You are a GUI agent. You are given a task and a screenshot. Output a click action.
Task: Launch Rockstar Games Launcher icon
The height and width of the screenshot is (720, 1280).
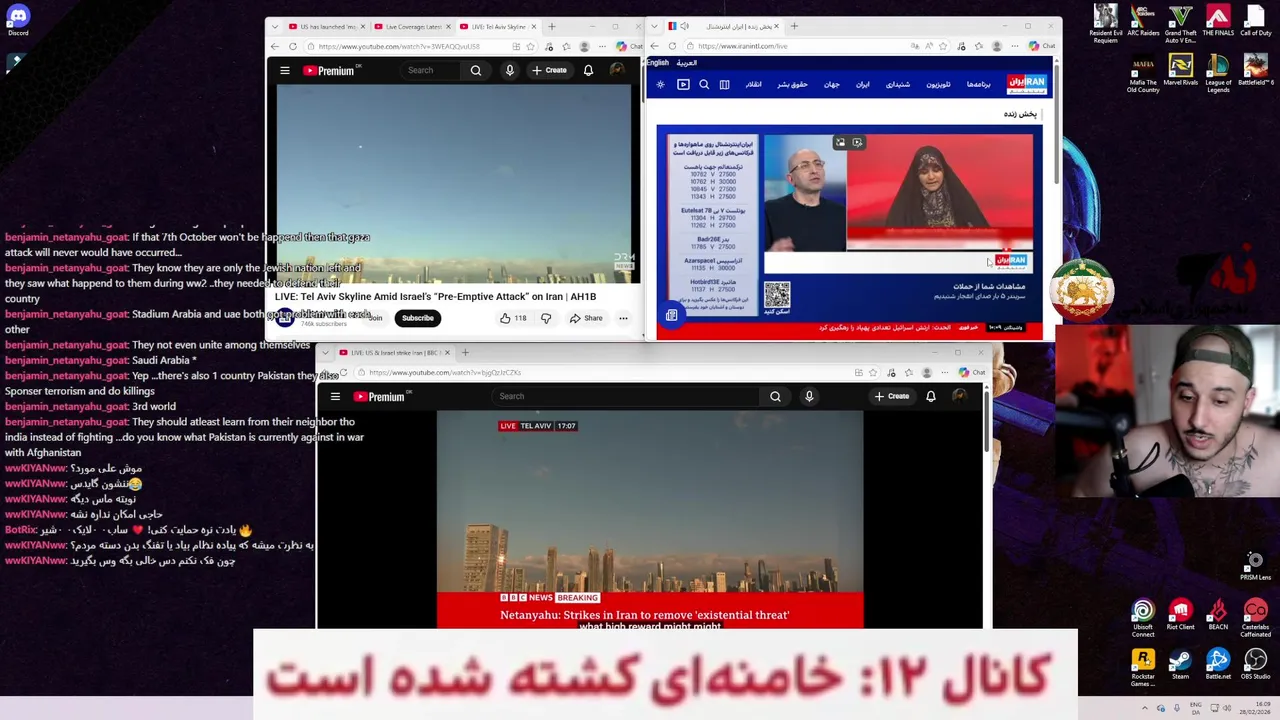[1143, 668]
